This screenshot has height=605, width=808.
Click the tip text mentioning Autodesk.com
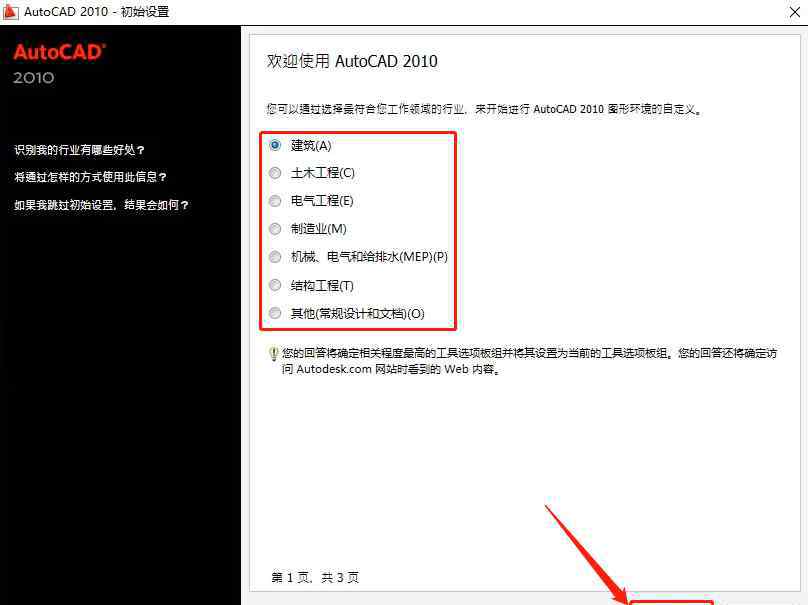[529, 361]
